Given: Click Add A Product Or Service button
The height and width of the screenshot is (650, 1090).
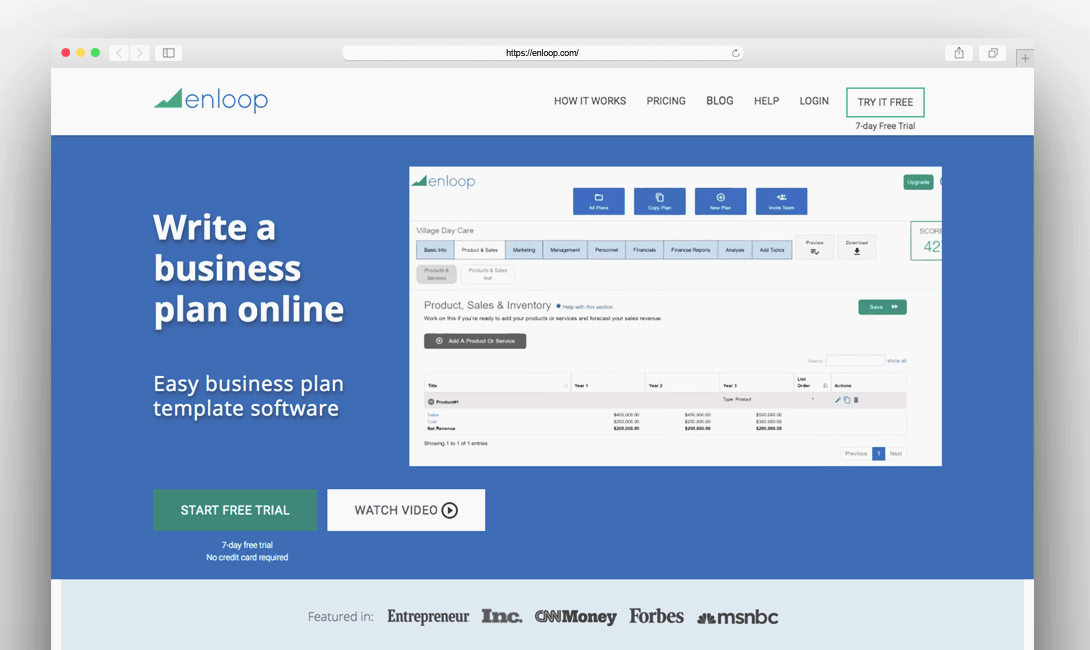Looking at the screenshot, I should pyautogui.click(x=475, y=341).
